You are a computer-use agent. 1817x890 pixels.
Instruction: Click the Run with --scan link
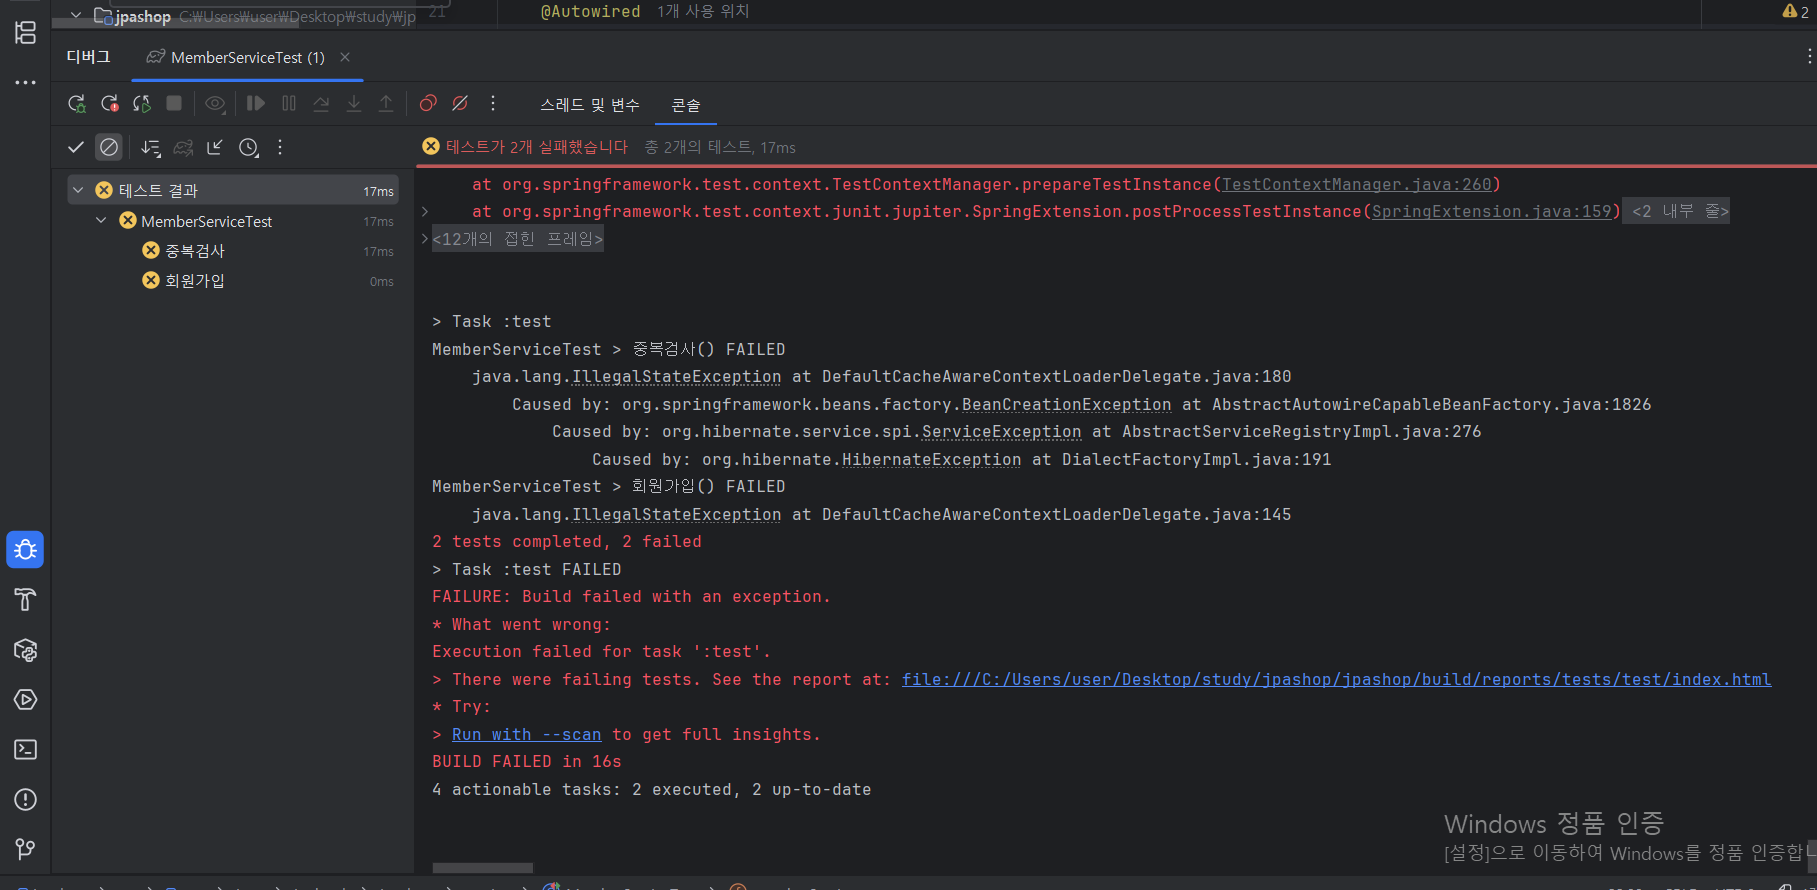526,735
